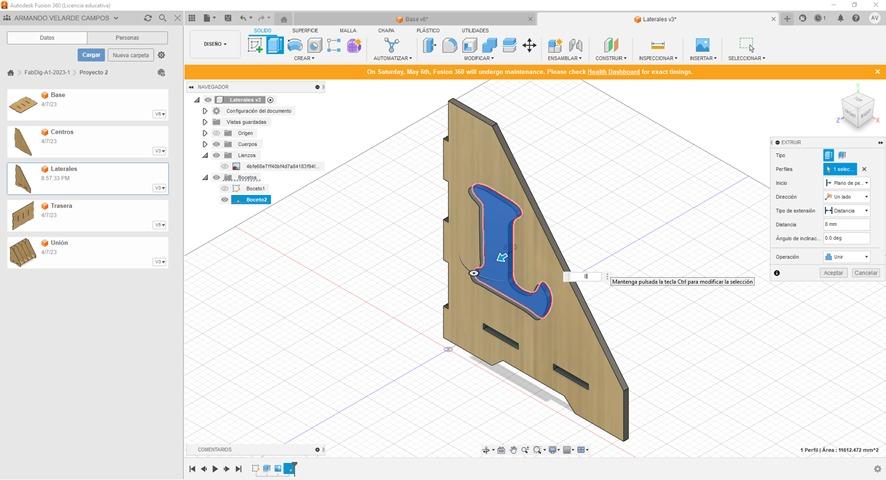886x480 pixels.
Task: Expand Configuración del documento node
Action: 205,111
